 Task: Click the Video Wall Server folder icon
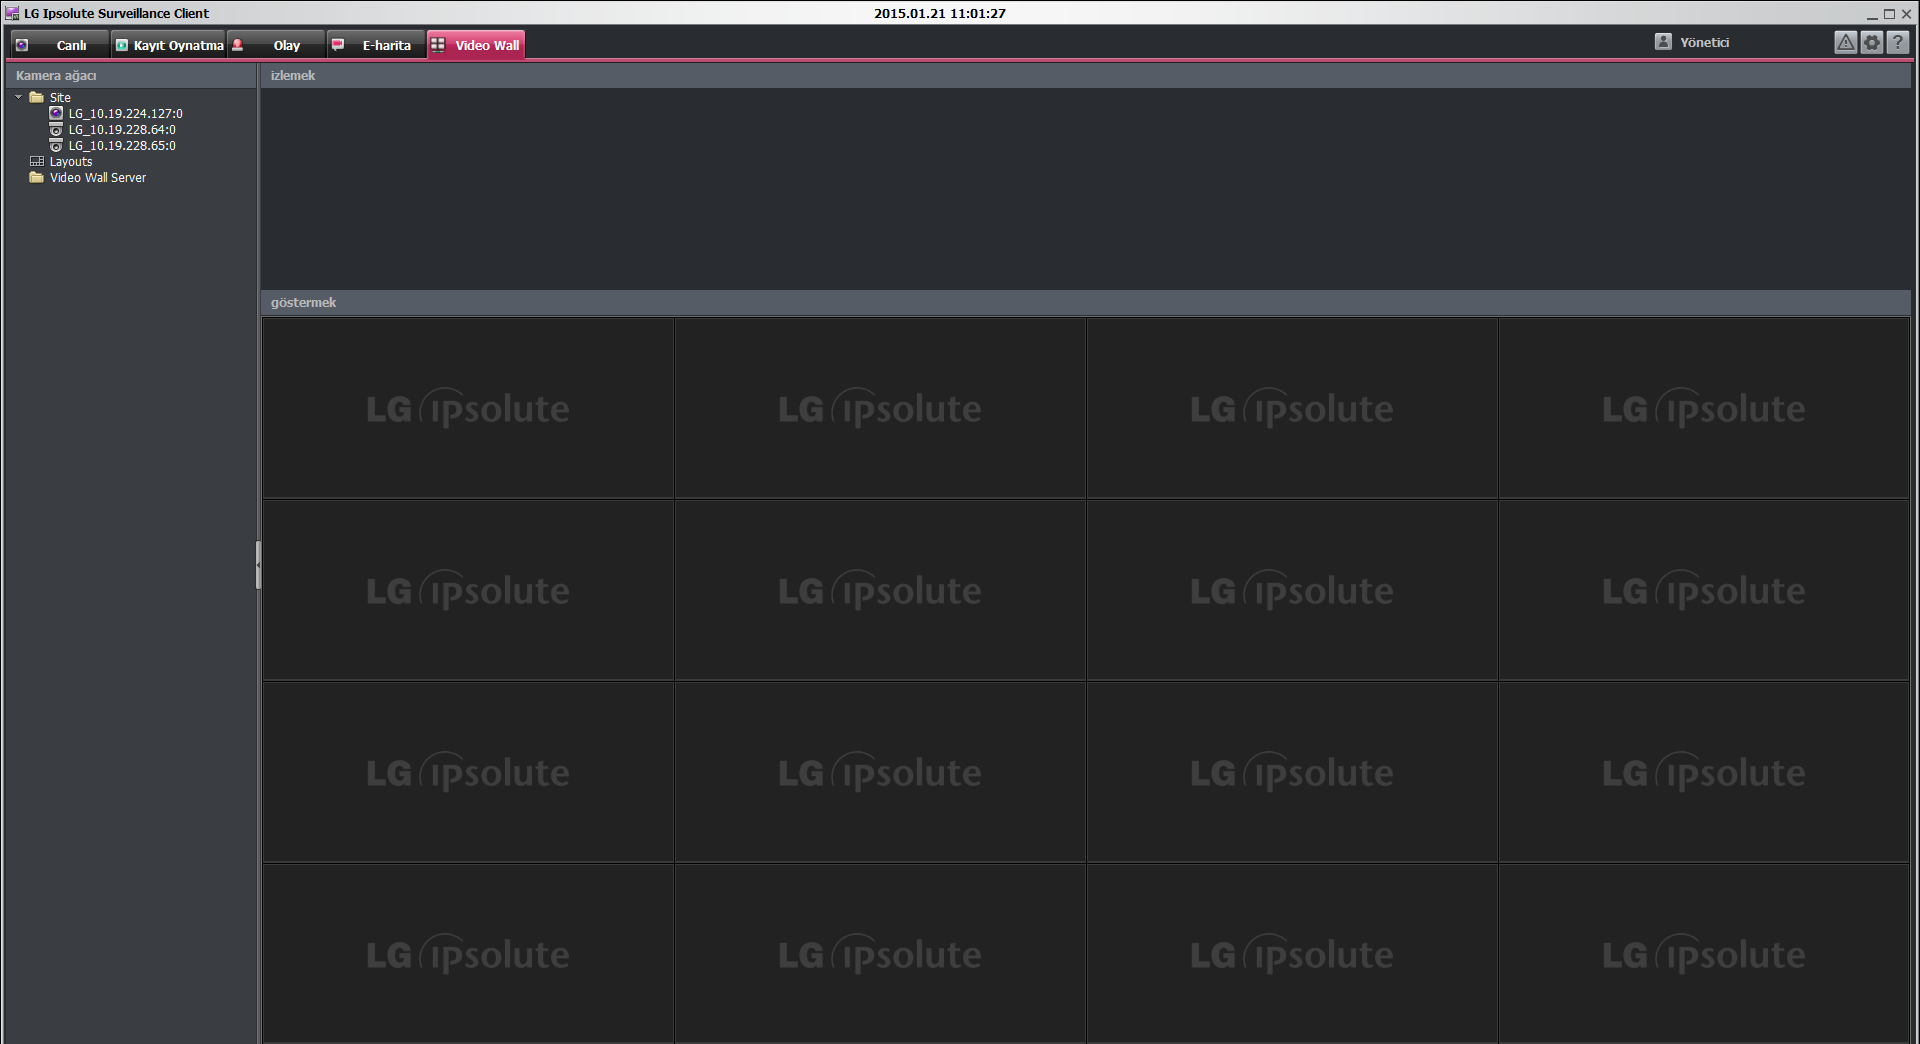(x=37, y=177)
